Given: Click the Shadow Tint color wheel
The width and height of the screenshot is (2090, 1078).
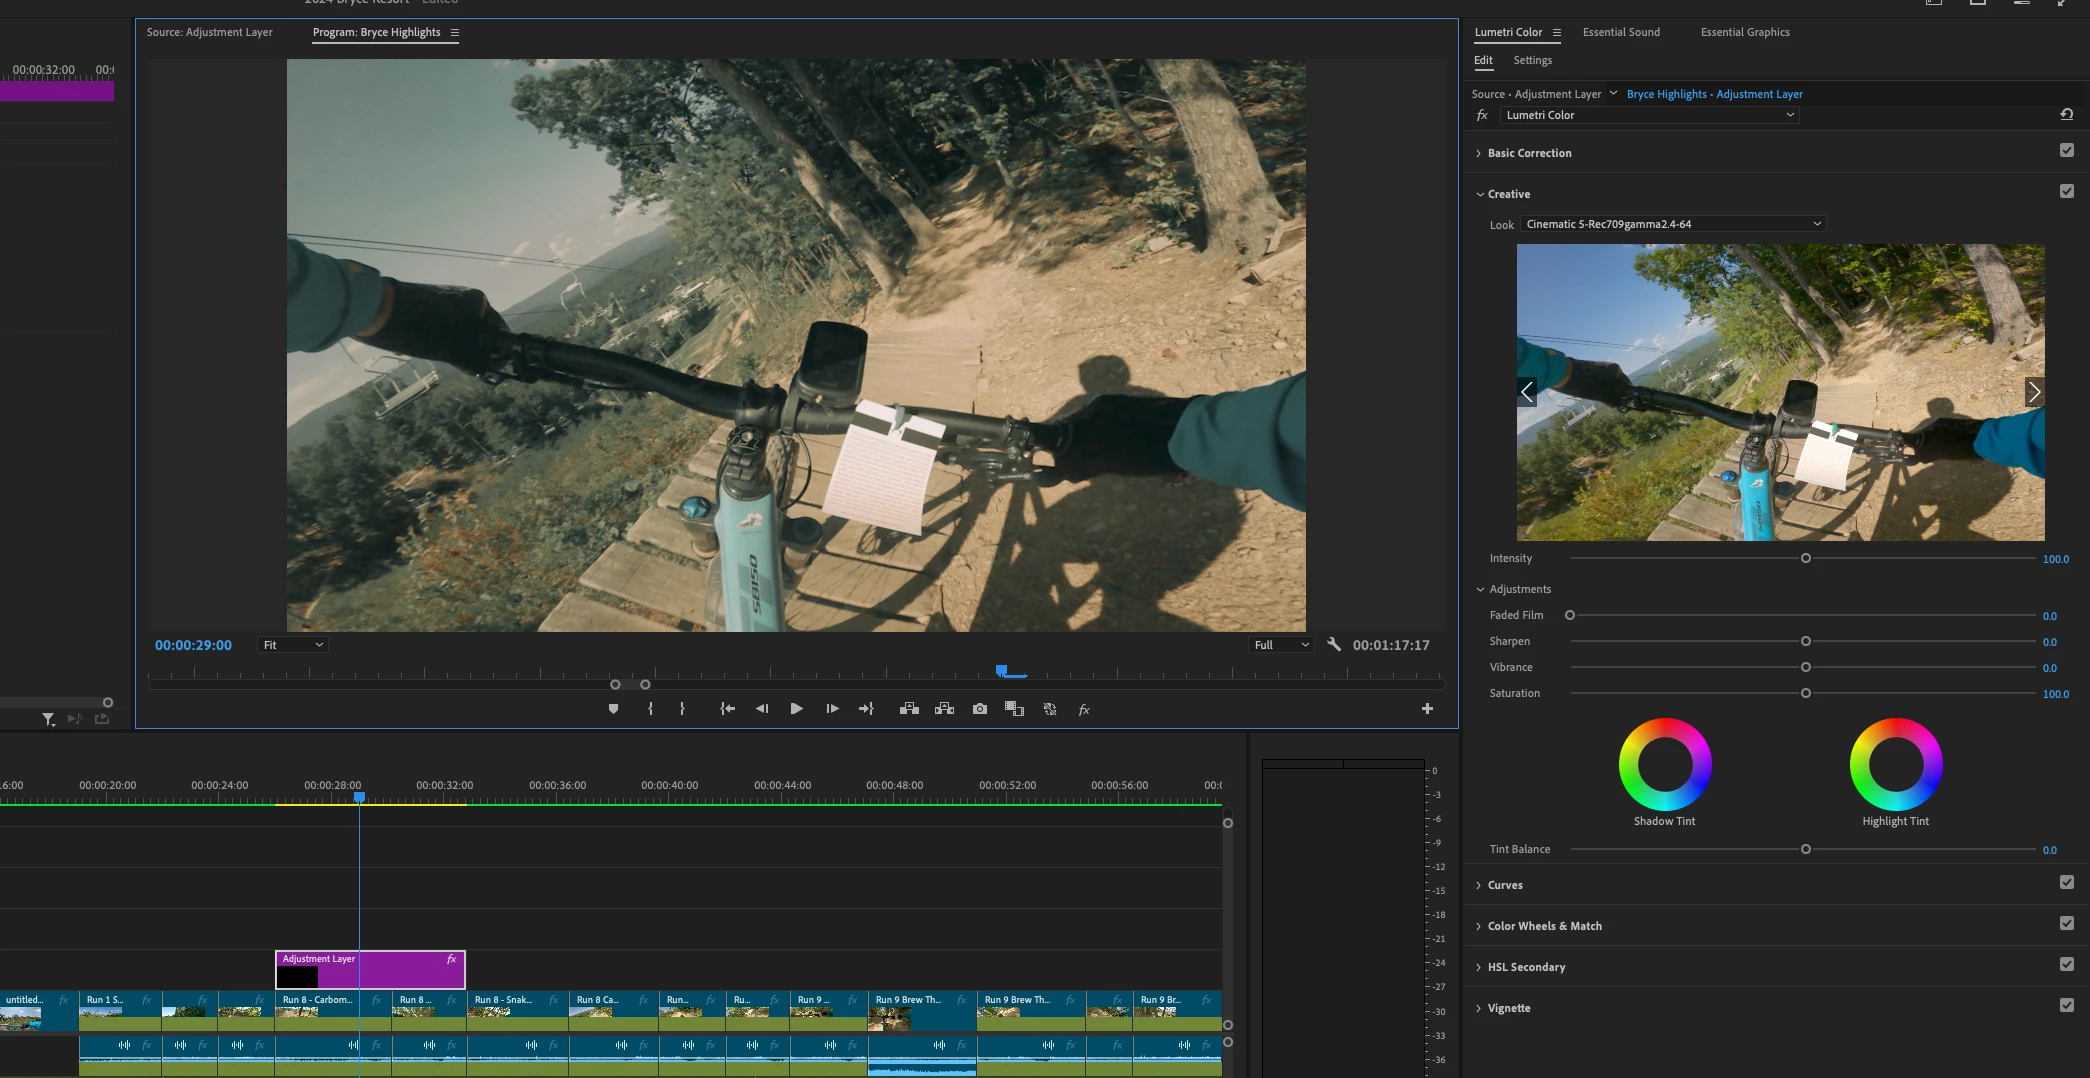Looking at the screenshot, I should (x=1665, y=765).
